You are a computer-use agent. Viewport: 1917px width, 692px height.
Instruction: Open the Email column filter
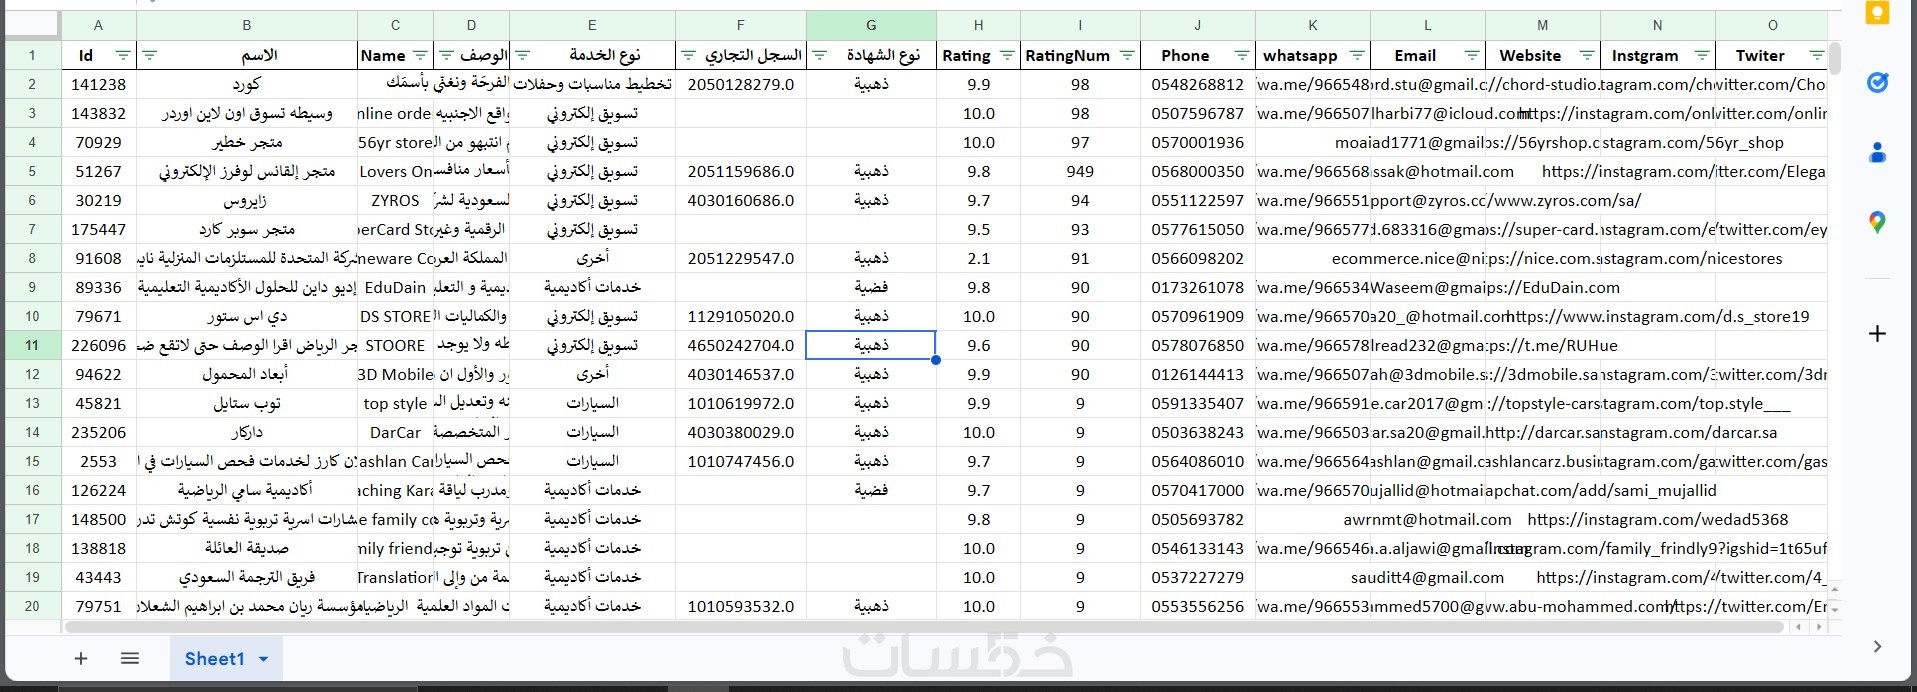click(1472, 55)
